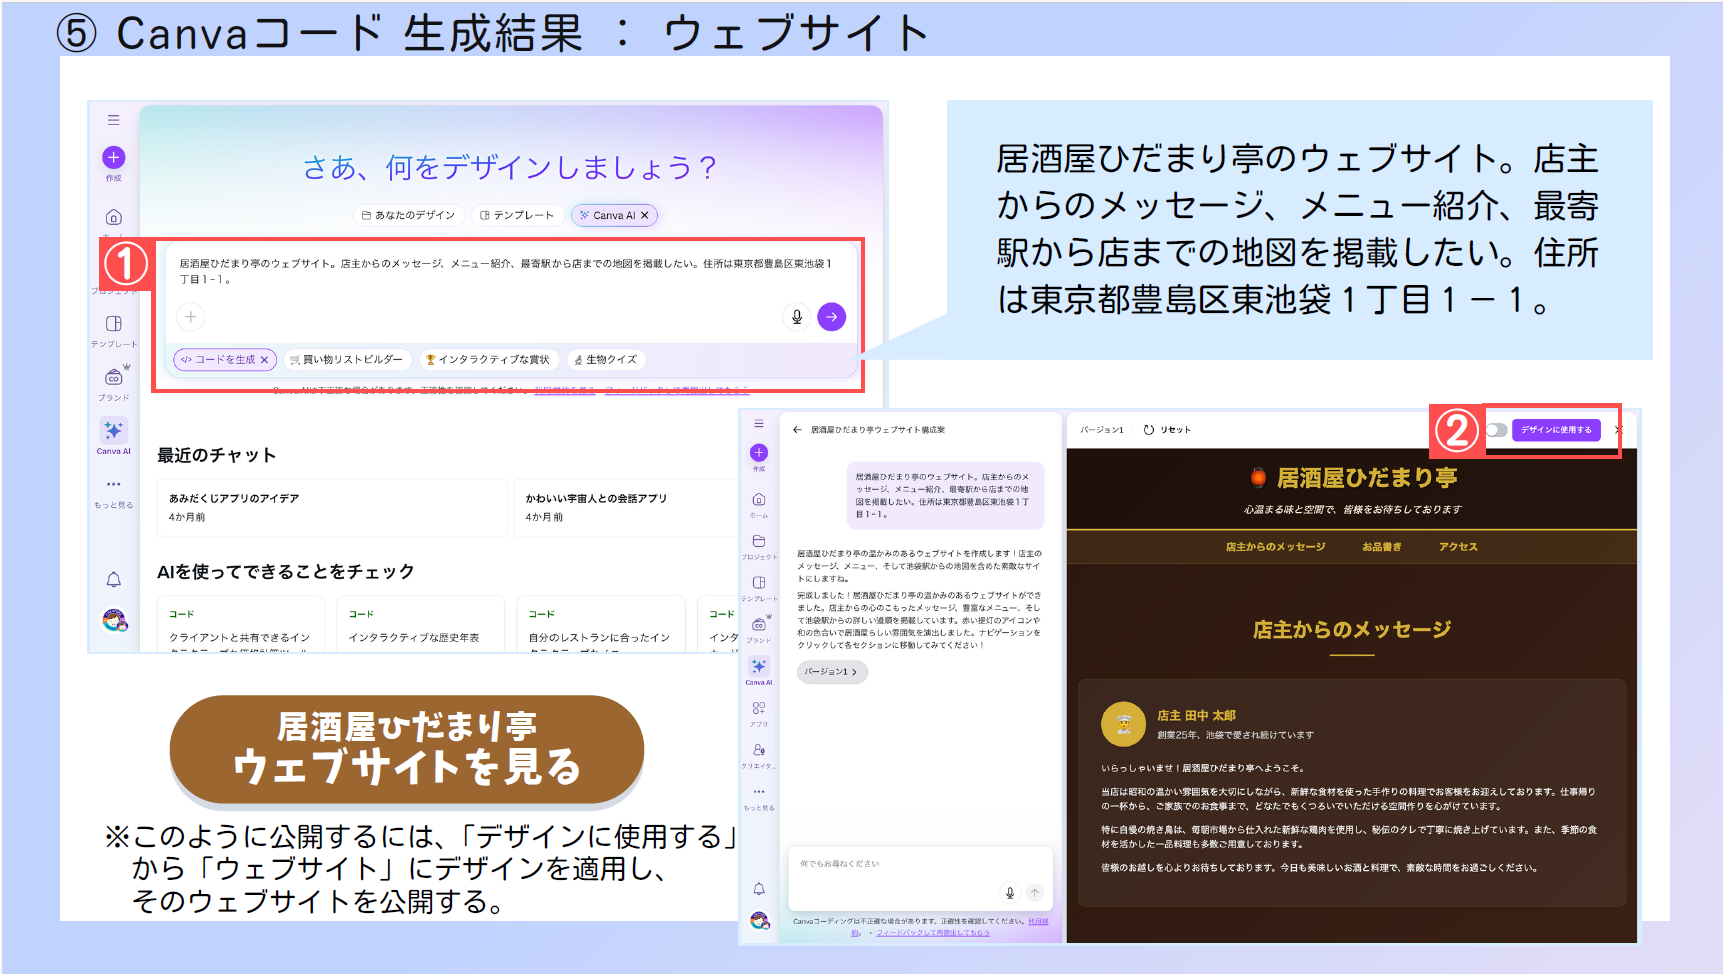
Task: Click the send arrow in the chat reply box
Action: (1035, 893)
